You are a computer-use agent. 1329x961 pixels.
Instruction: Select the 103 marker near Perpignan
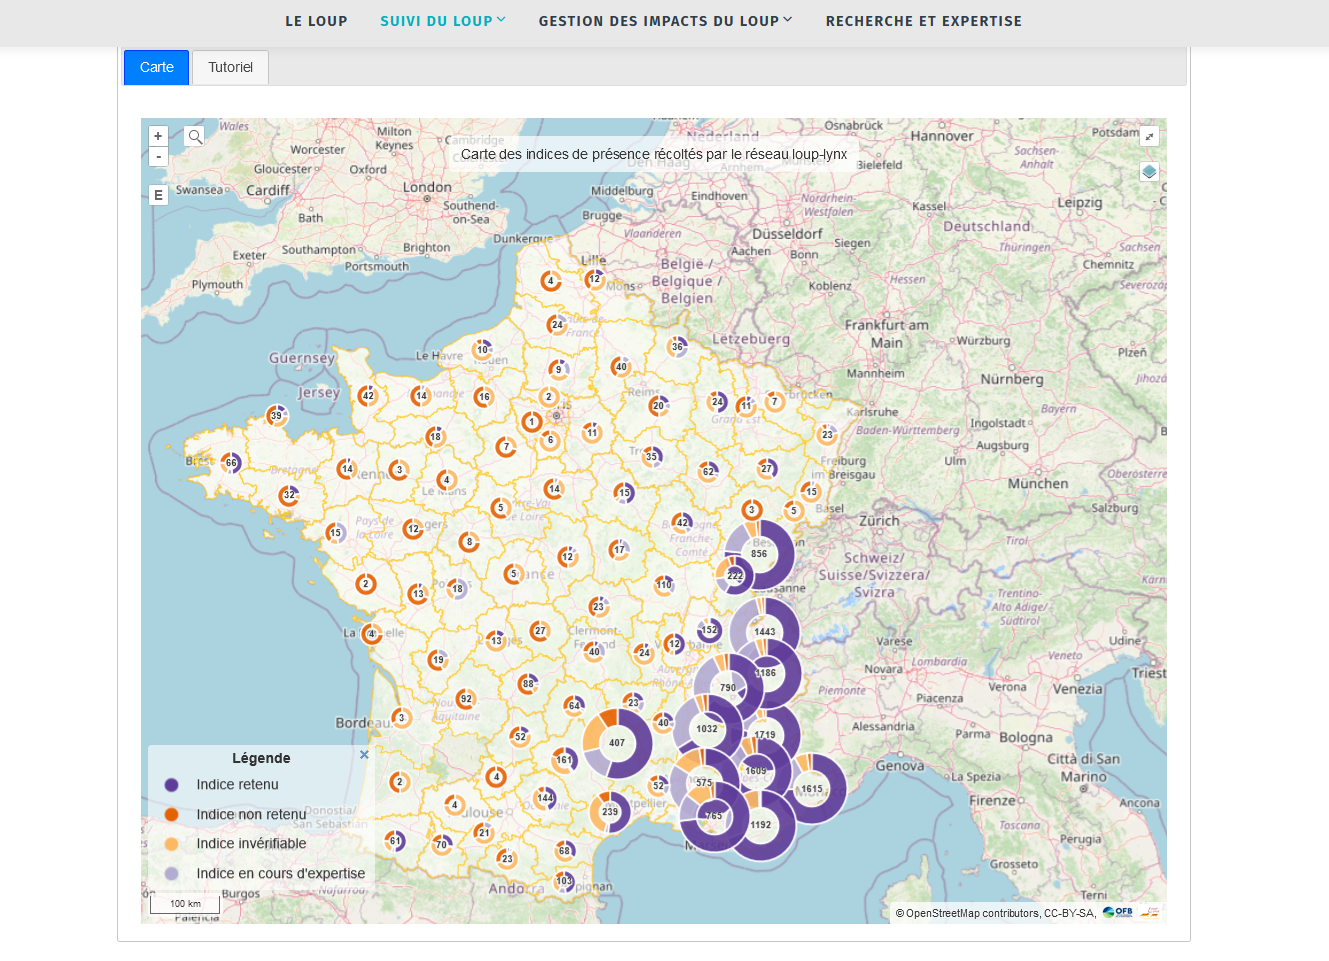565,881
